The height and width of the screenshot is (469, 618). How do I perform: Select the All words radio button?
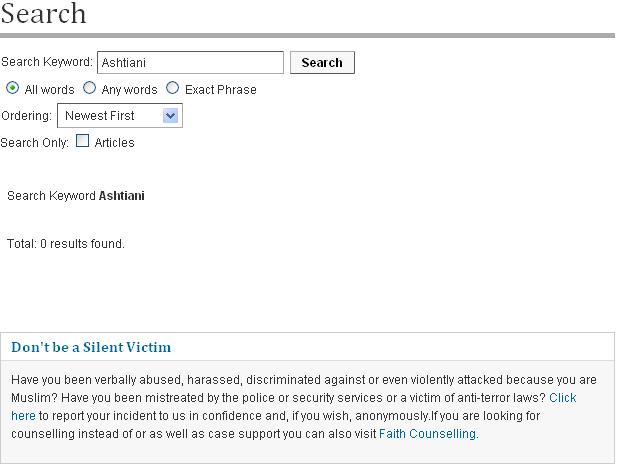click(13, 88)
